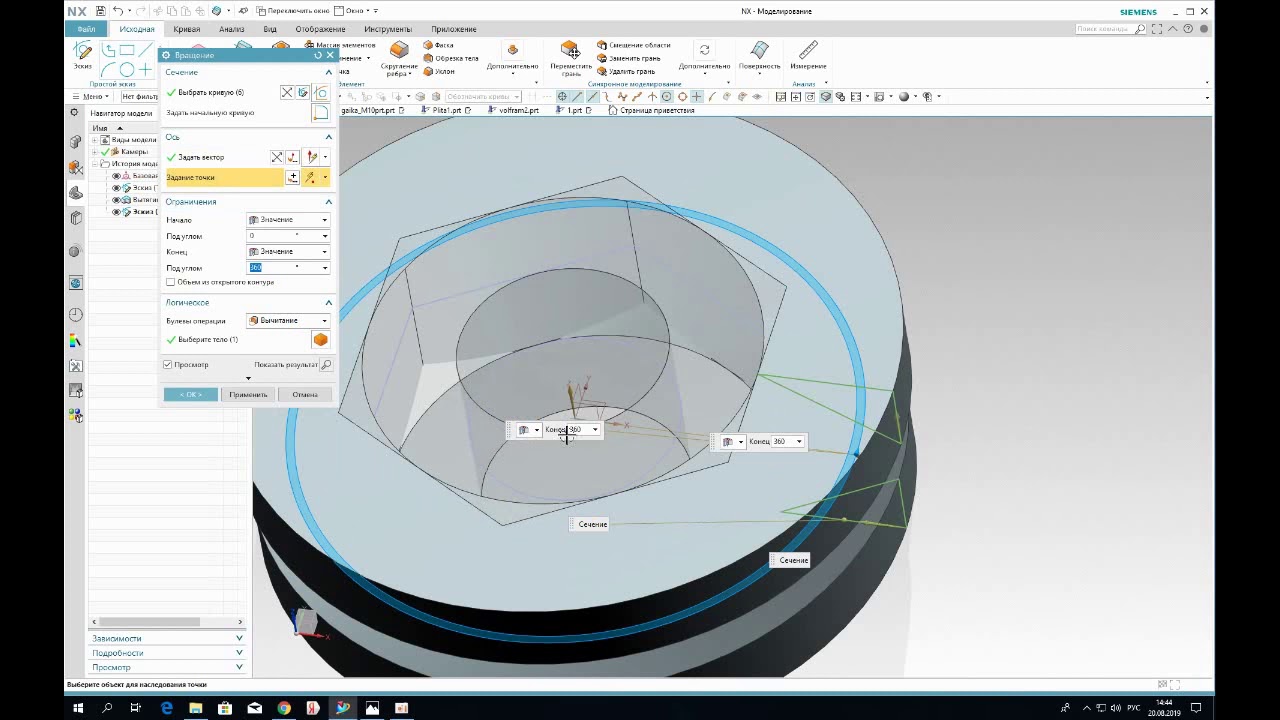Collapse the Ограничения section
This screenshot has width=1280, height=720.
328,202
